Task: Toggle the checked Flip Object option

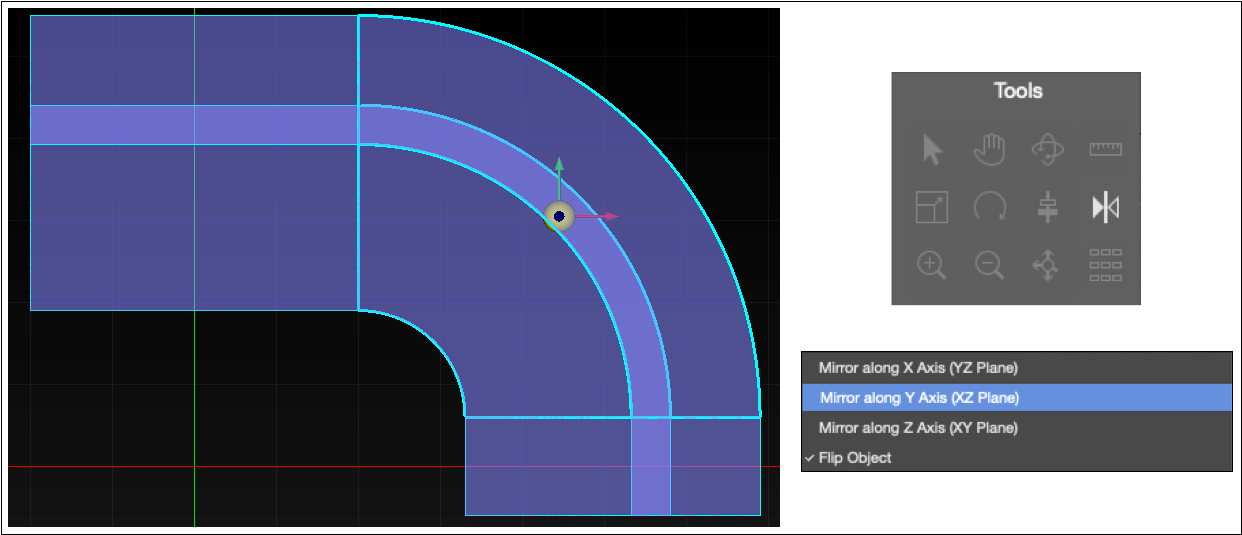Action: point(1017,457)
